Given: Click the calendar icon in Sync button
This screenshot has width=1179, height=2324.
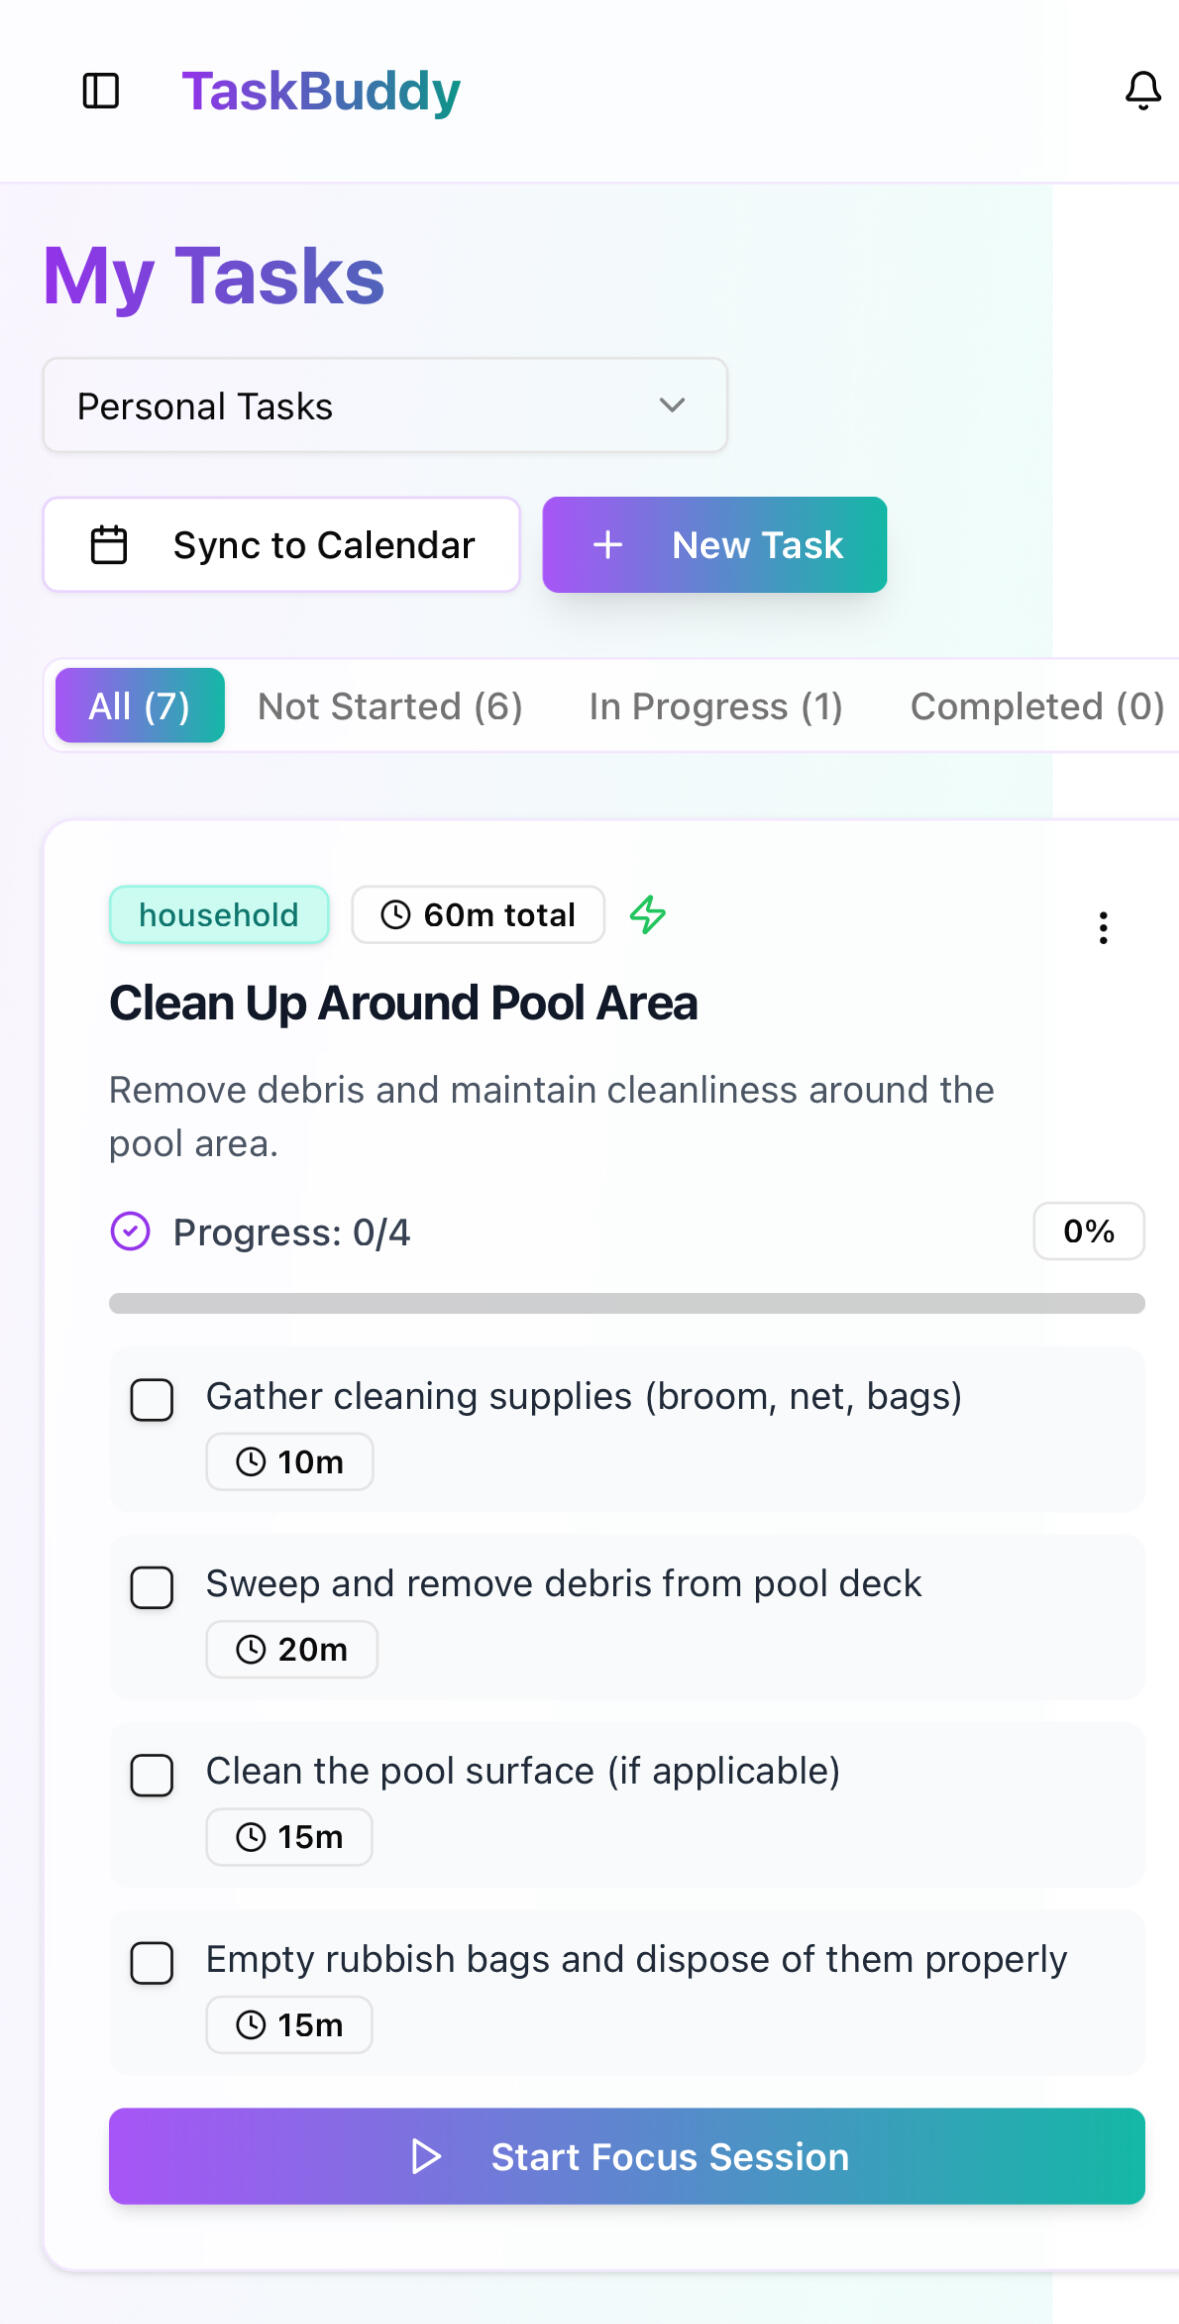Looking at the screenshot, I should [109, 545].
